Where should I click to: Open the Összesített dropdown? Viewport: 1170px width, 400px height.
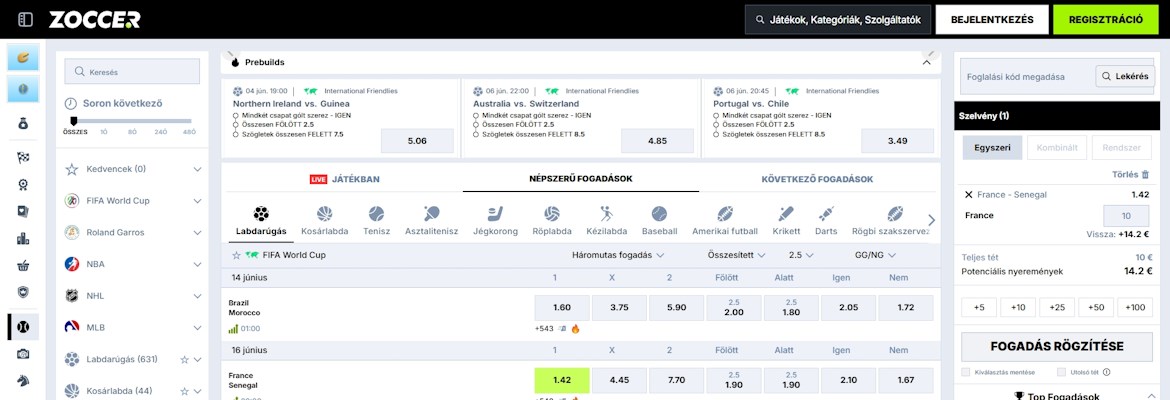tap(736, 255)
